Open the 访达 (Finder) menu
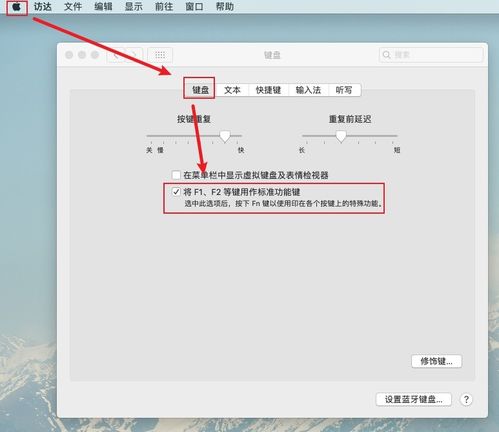This screenshot has width=499, height=432. click(x=42, y=7)
